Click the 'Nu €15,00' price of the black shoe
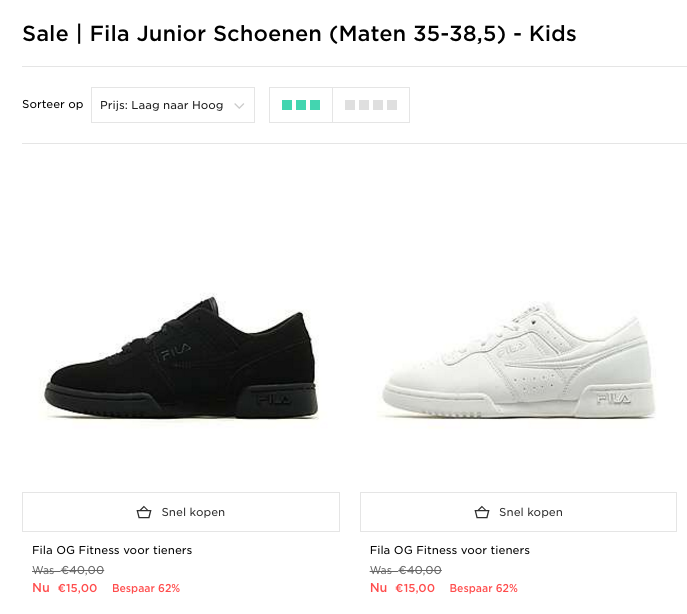Viewport: 687px width, 614px height. tap(65, 588)
